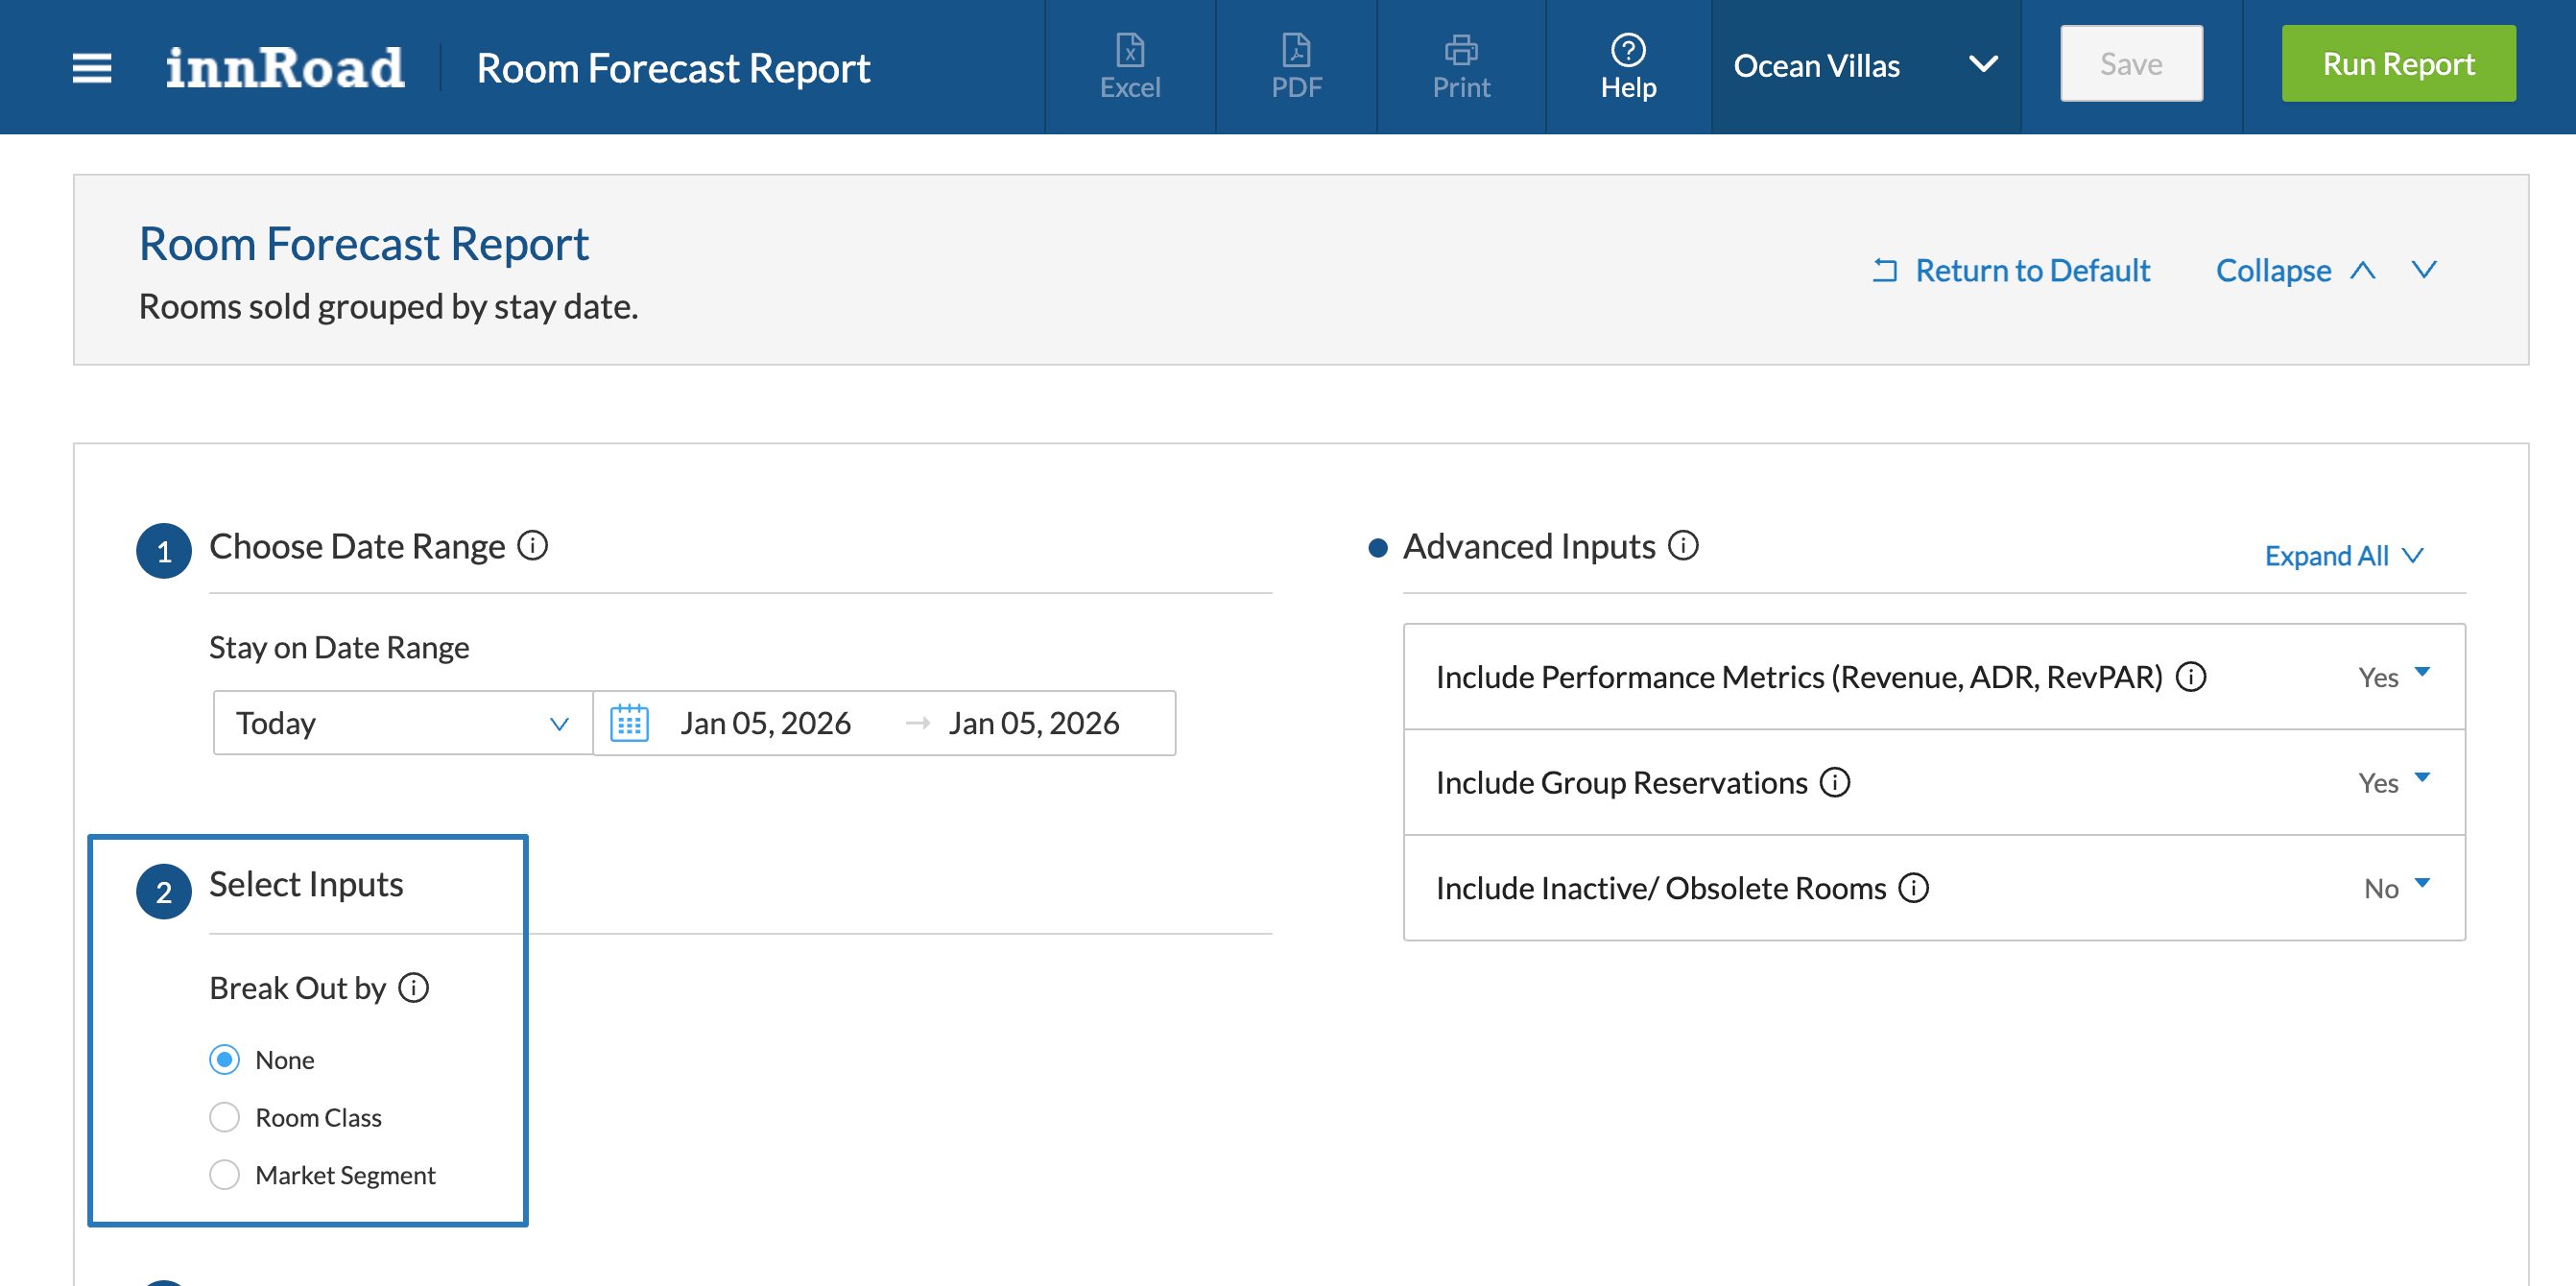Choose Market Segment break out option
This screenshot has width=2576, height=1286.
point(225,1174)
